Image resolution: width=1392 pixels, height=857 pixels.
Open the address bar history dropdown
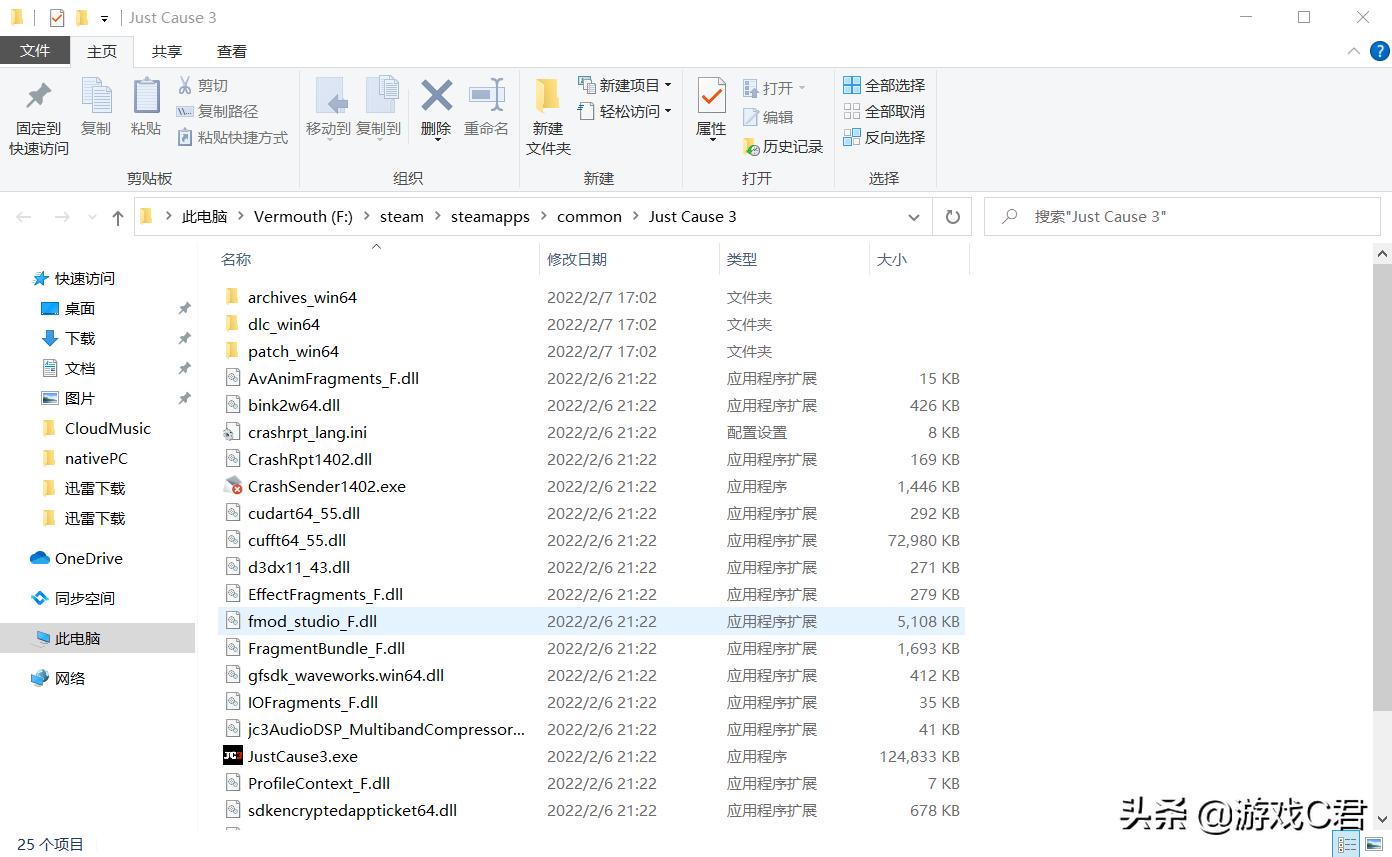(x=913, y=217)
